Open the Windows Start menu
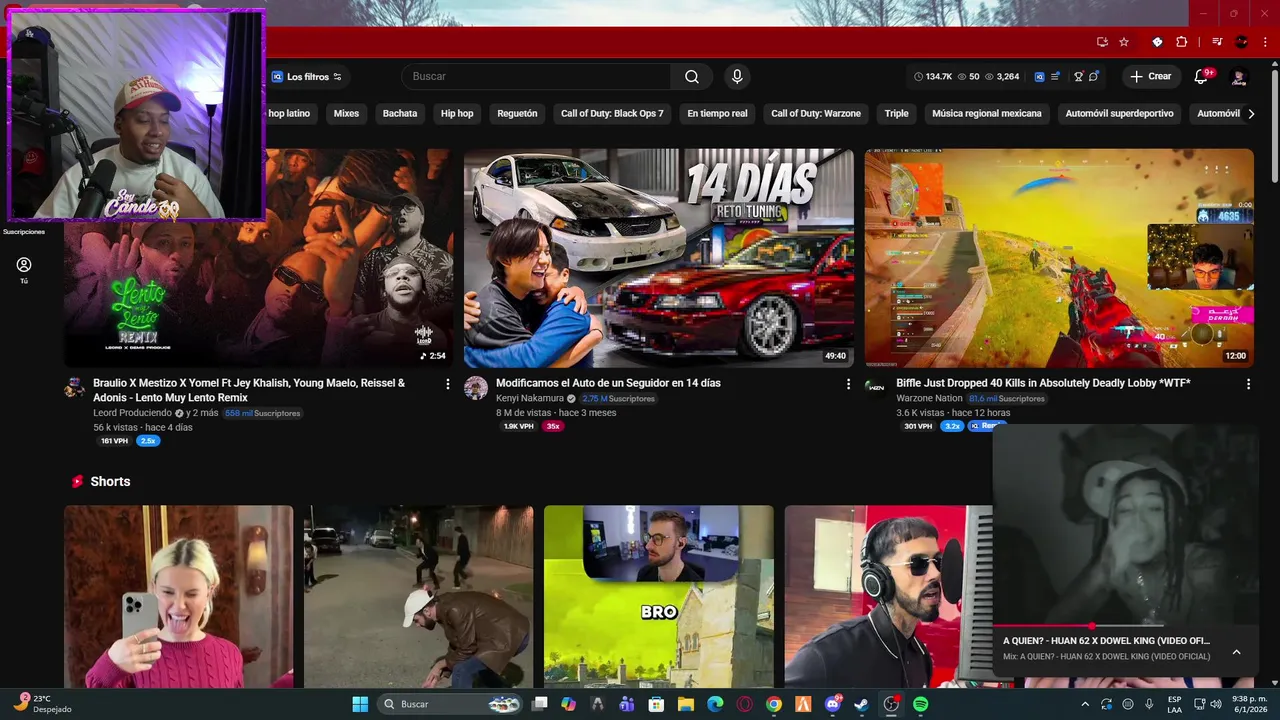 coord(360,704)
